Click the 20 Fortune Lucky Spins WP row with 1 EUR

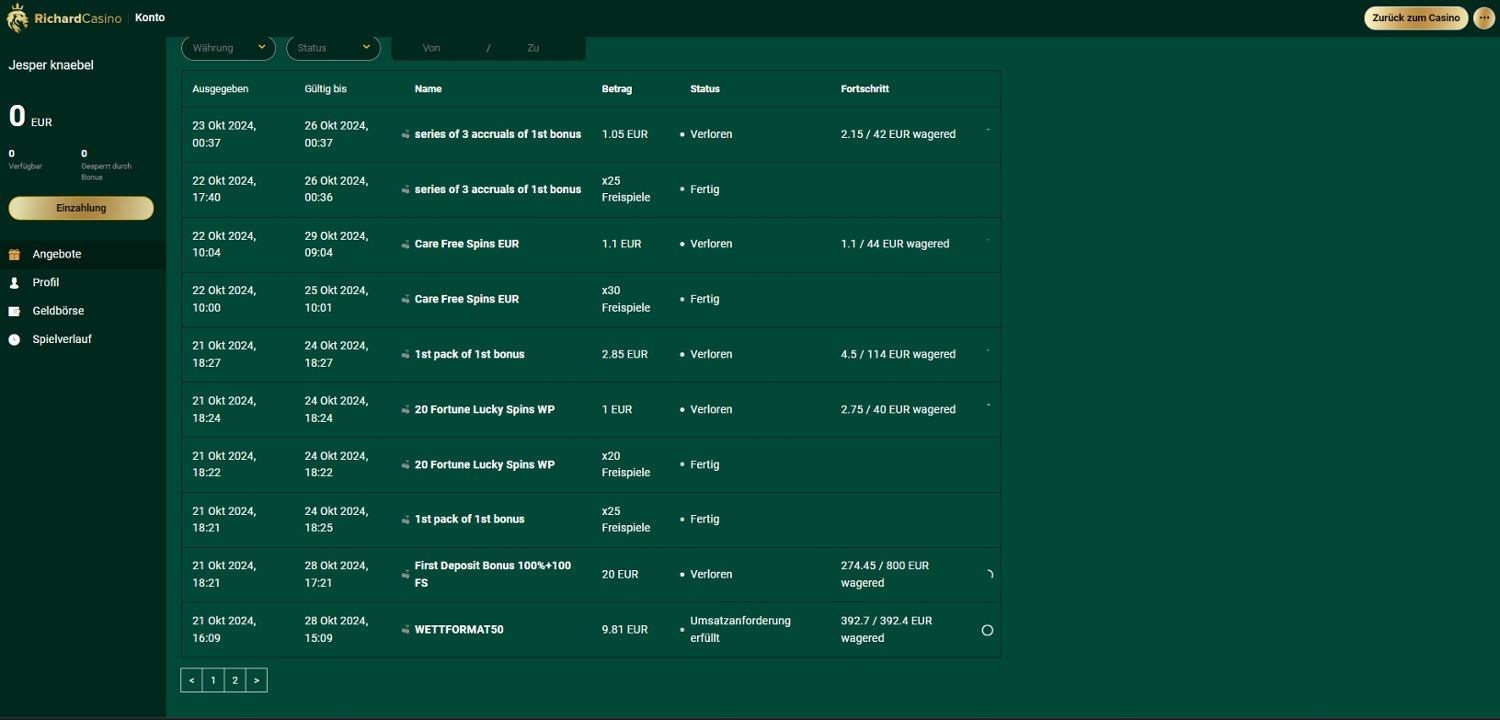point(590,409)
